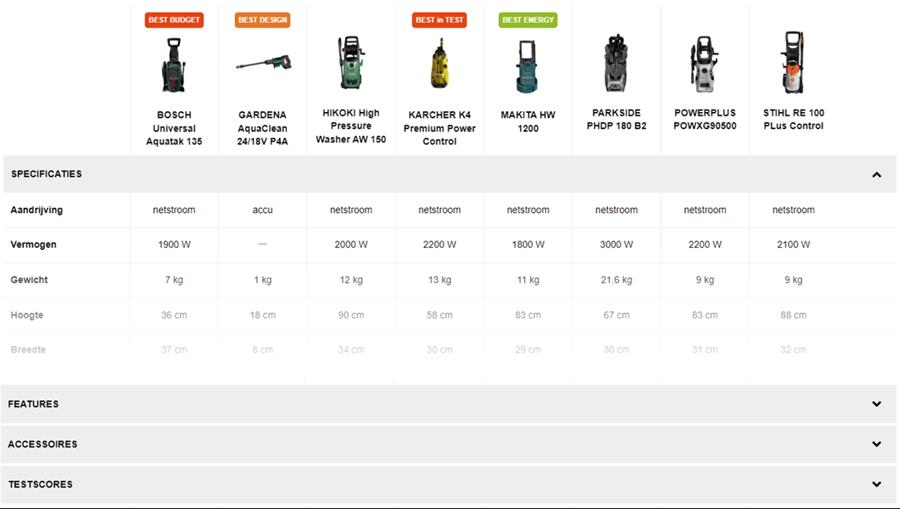Open the POWERPLUS POWXG90500 title
The height and width of the screenshot is (509, 900).
(704, 119)
